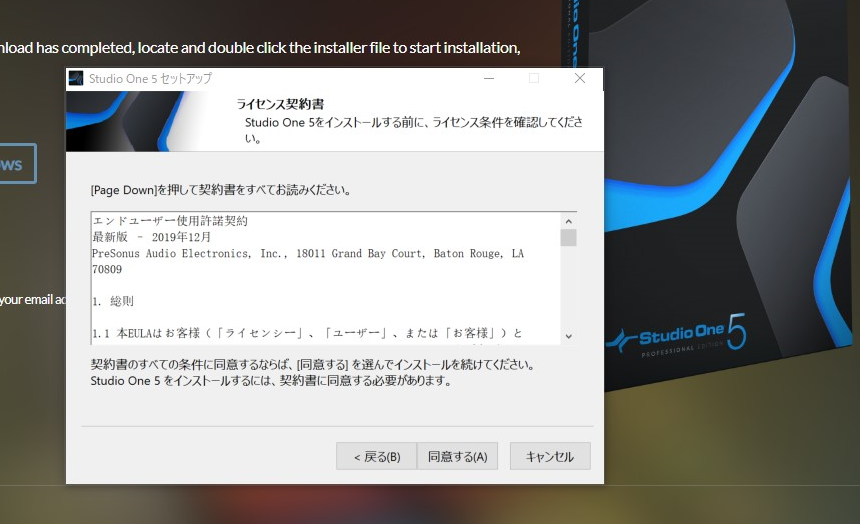Image resolution: width=860 pixels, height=524 pixels.
Task: Click the license text scrollbar thumb
Action: click(569, 238)
